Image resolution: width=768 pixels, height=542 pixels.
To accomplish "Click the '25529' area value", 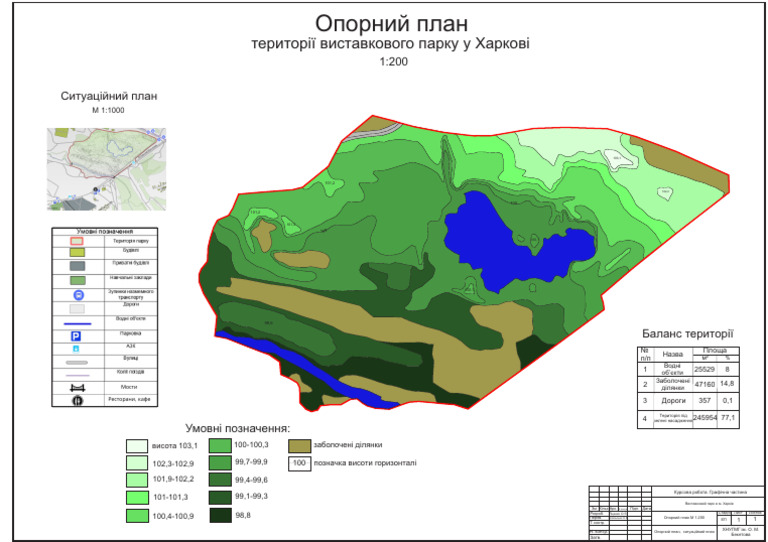I will (704, 370).
